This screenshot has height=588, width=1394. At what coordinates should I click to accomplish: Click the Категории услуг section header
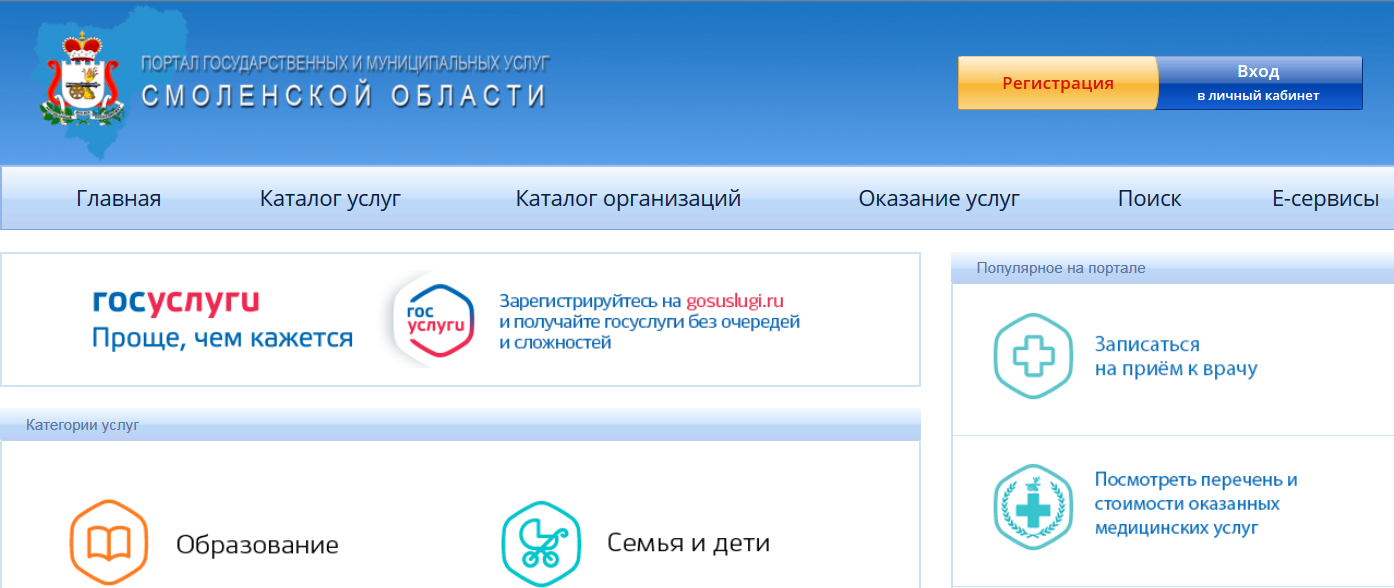tap(83, 425)
